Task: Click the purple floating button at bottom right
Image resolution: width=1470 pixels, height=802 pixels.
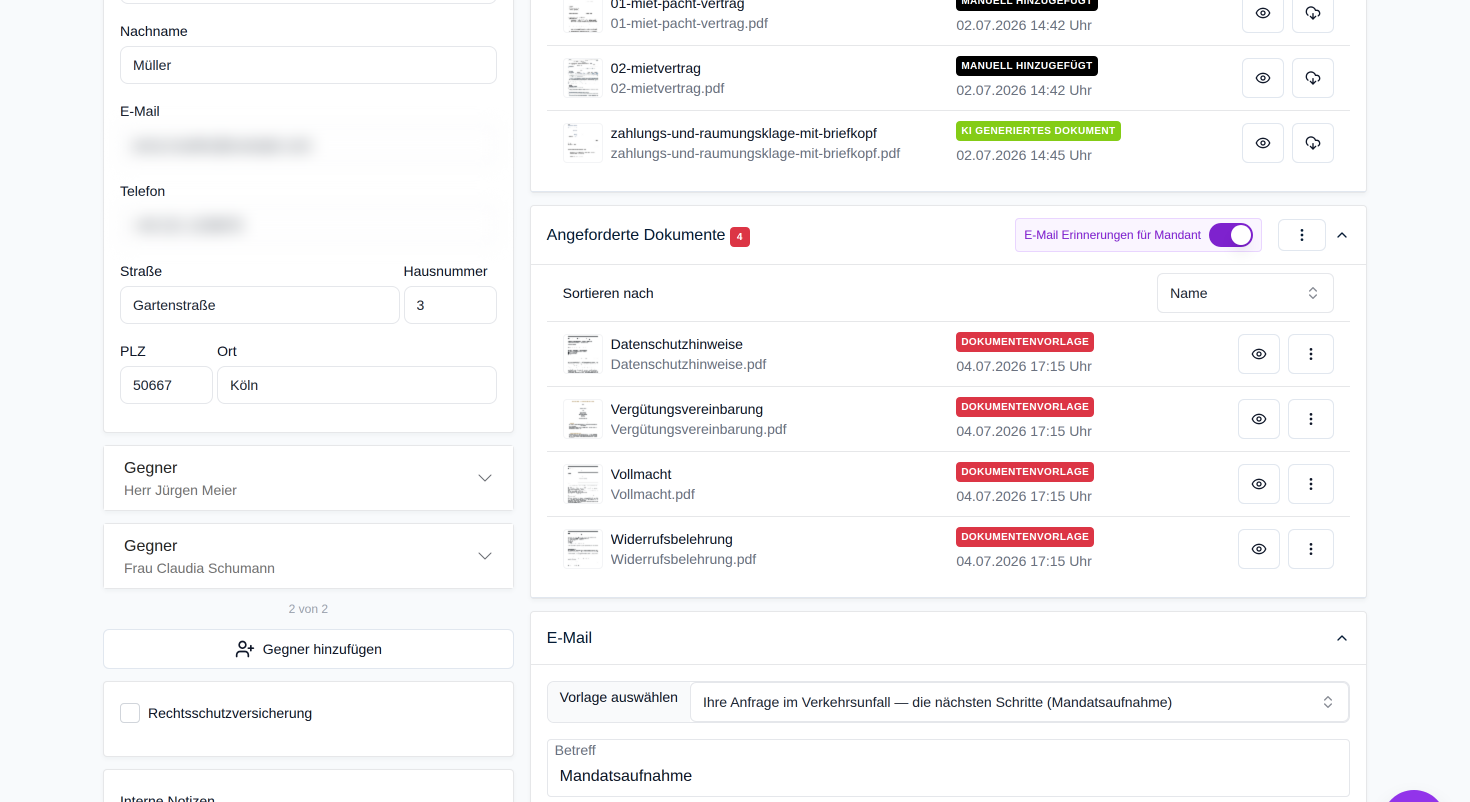Action: (1414, 796)
